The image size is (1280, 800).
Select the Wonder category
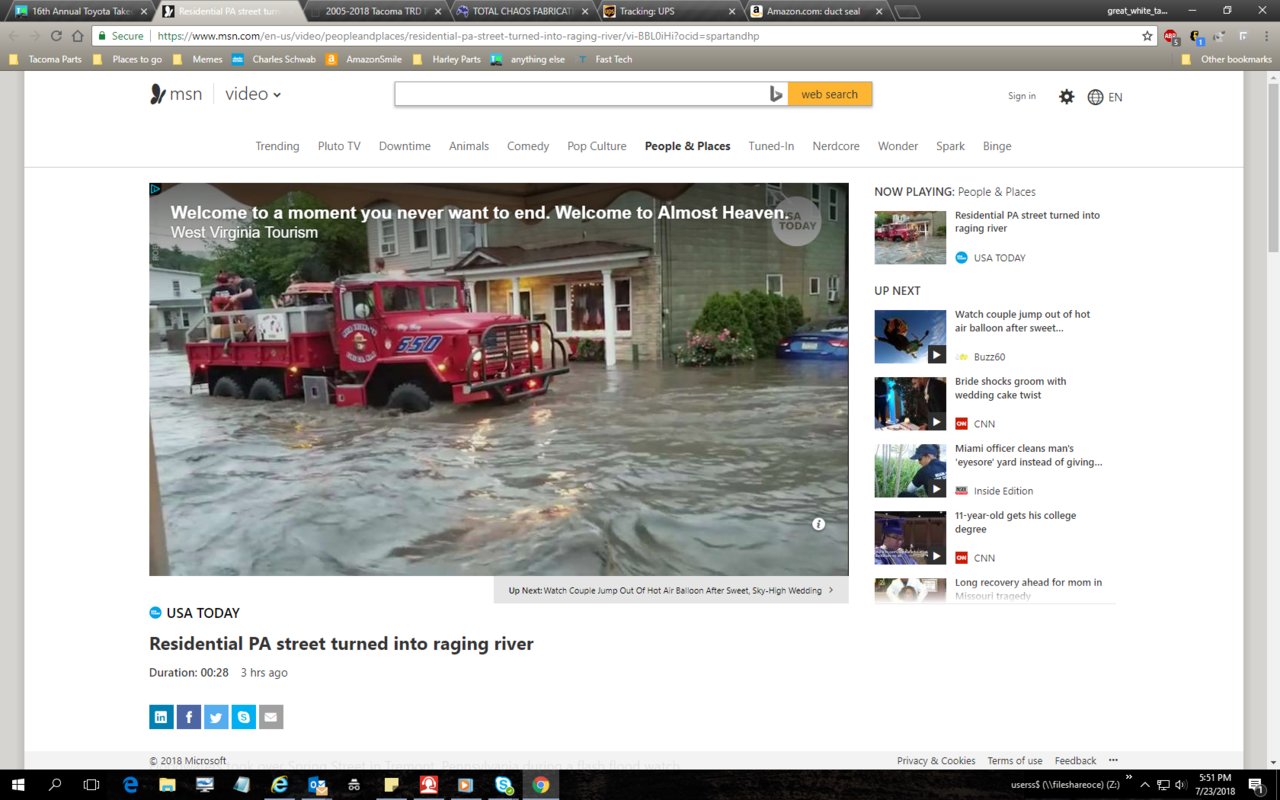click(898, 146)
